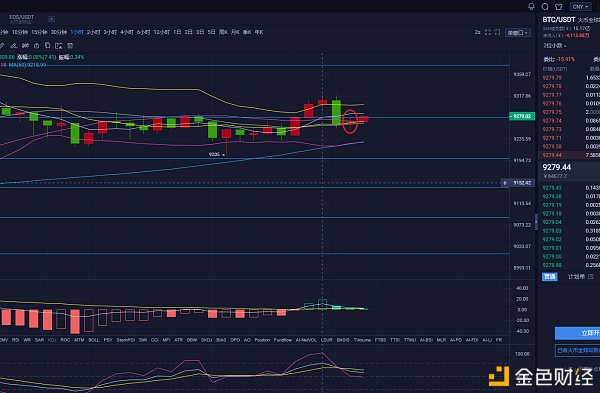Toggle the SAR indicator
Viewport: 600px width, 393px height.
pos(39,340)
